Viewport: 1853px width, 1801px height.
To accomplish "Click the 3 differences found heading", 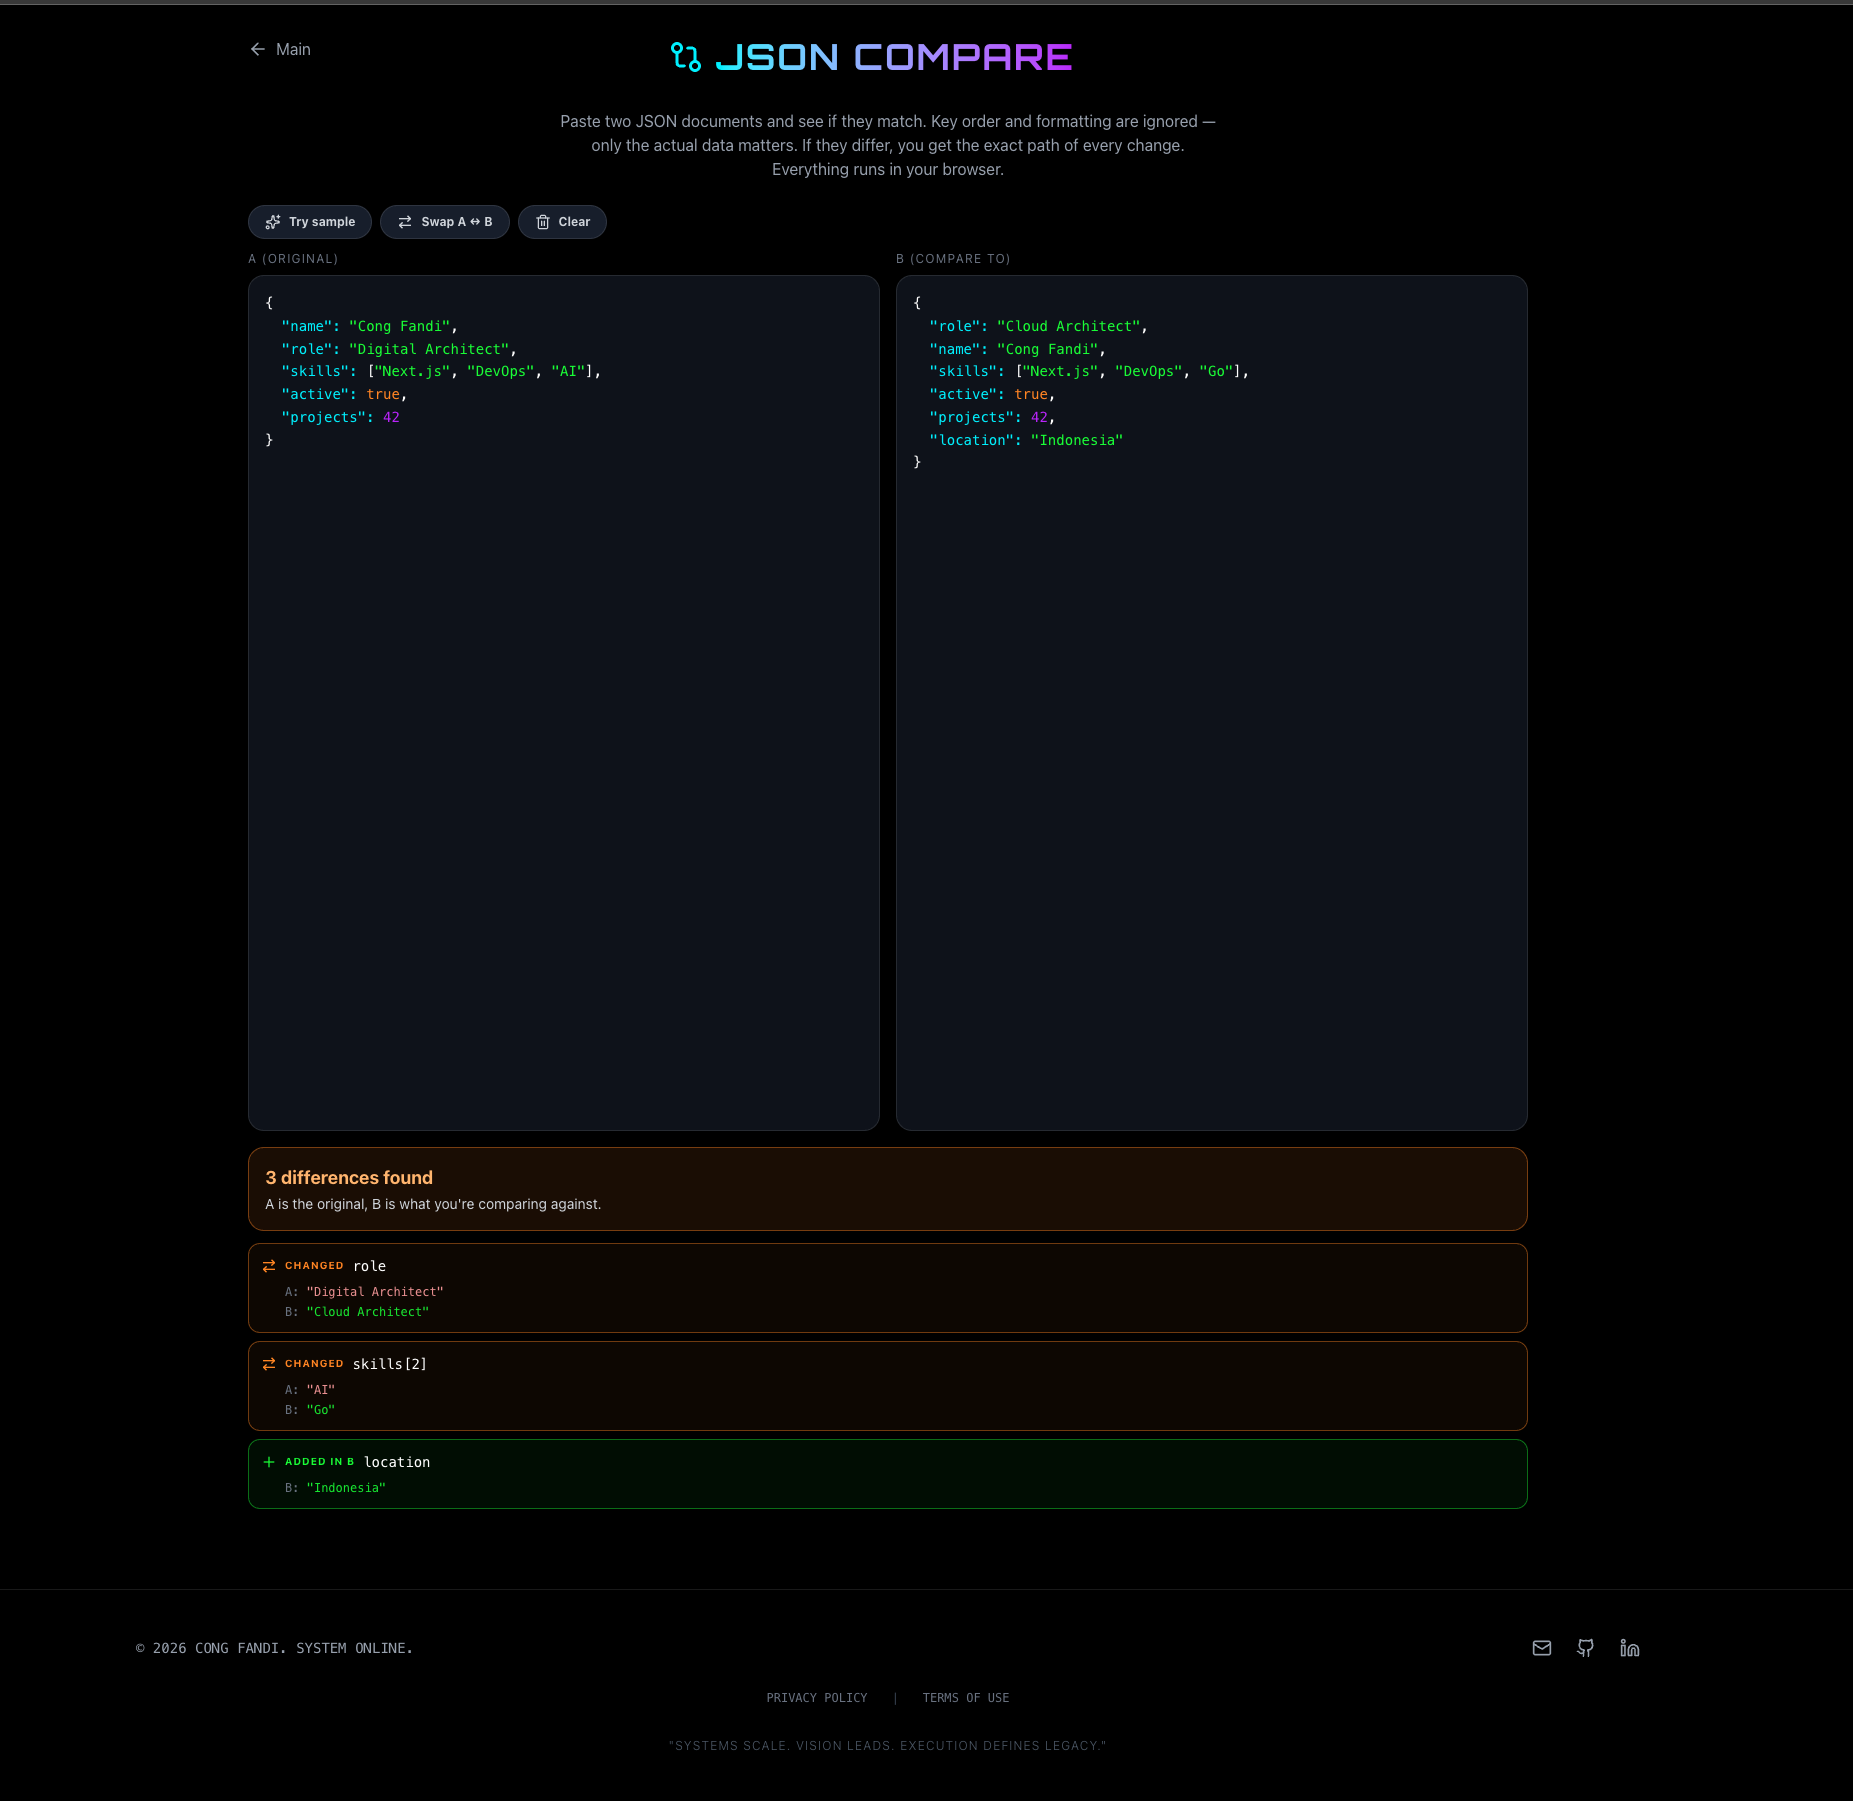I will pos(349,1178).
